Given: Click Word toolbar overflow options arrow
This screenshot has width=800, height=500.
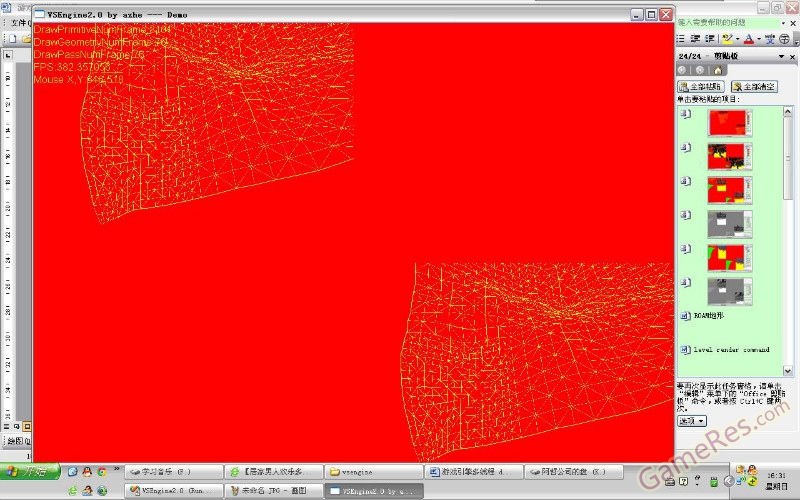Looking at the screenshot, I should click(x=796, y=39).
